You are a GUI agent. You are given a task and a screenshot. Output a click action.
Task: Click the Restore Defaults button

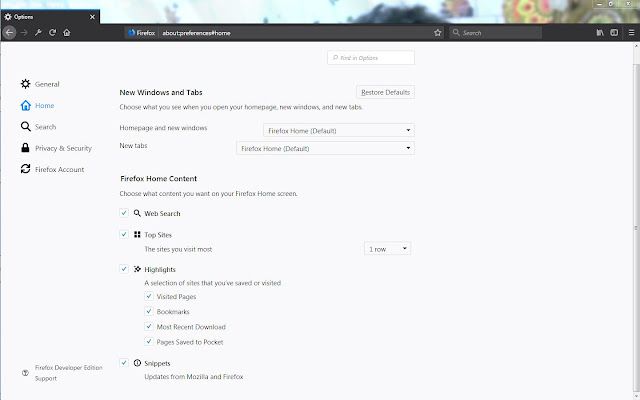385,92
